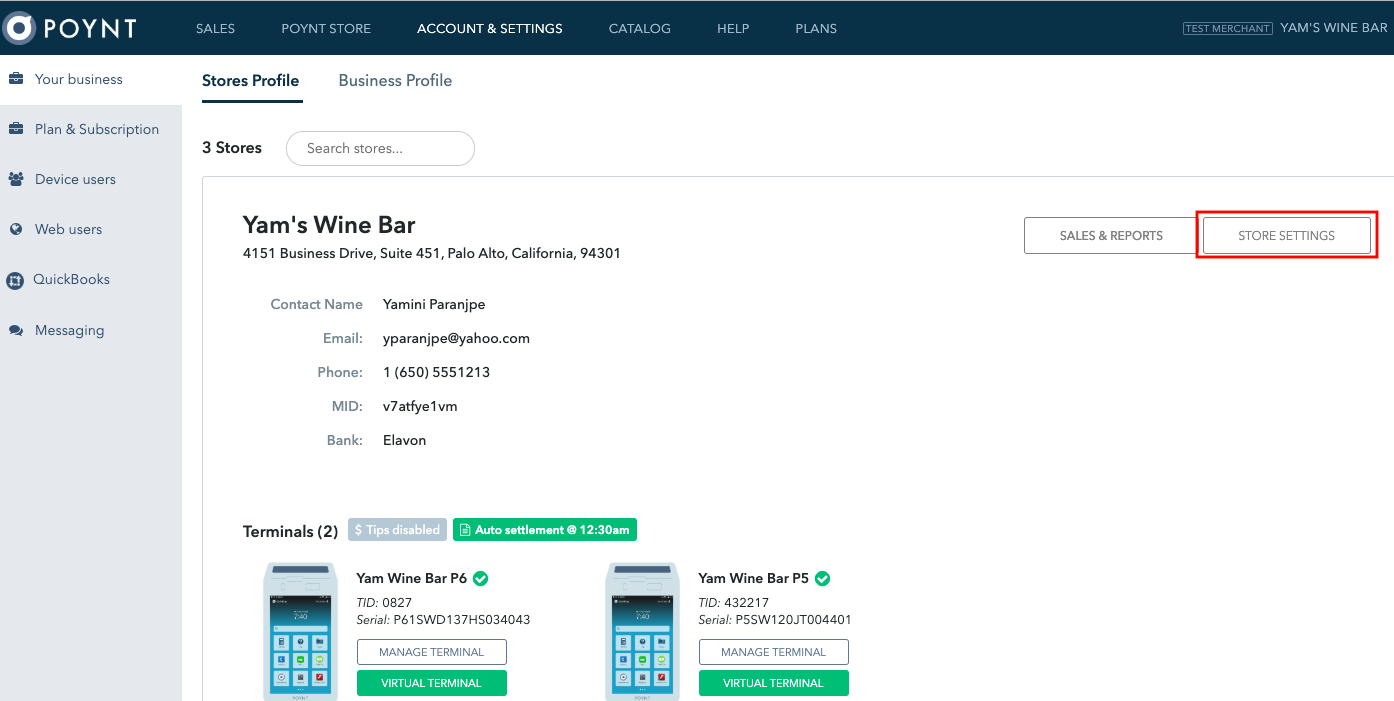Open QuickBooks in the sidebar
The image size is (1394, 701).
(x=91, y=280)
